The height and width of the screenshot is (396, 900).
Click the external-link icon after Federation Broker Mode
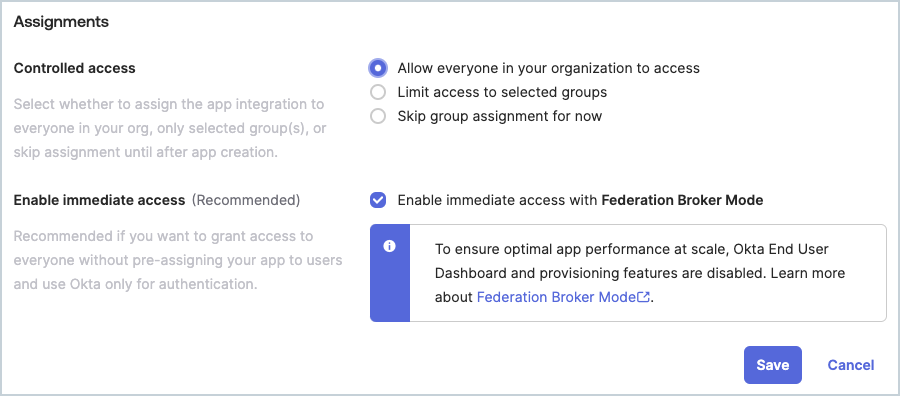[x=644, y=297]
